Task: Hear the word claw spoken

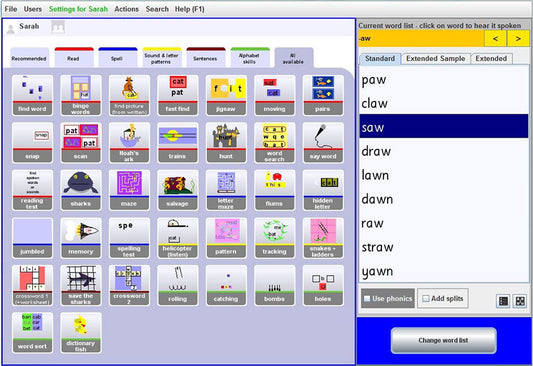Action: [x=444, y=103]
